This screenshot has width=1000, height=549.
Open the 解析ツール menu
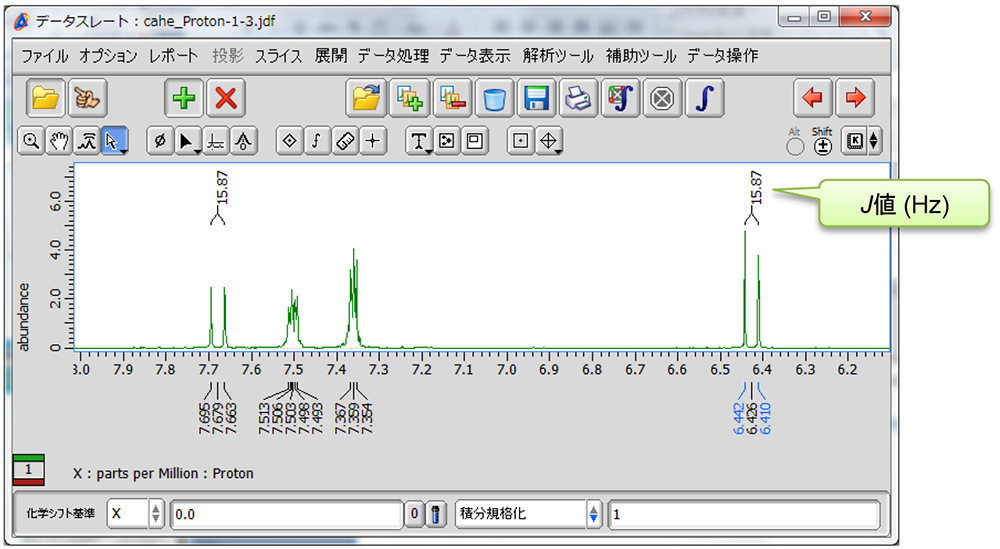pos(557,56)
